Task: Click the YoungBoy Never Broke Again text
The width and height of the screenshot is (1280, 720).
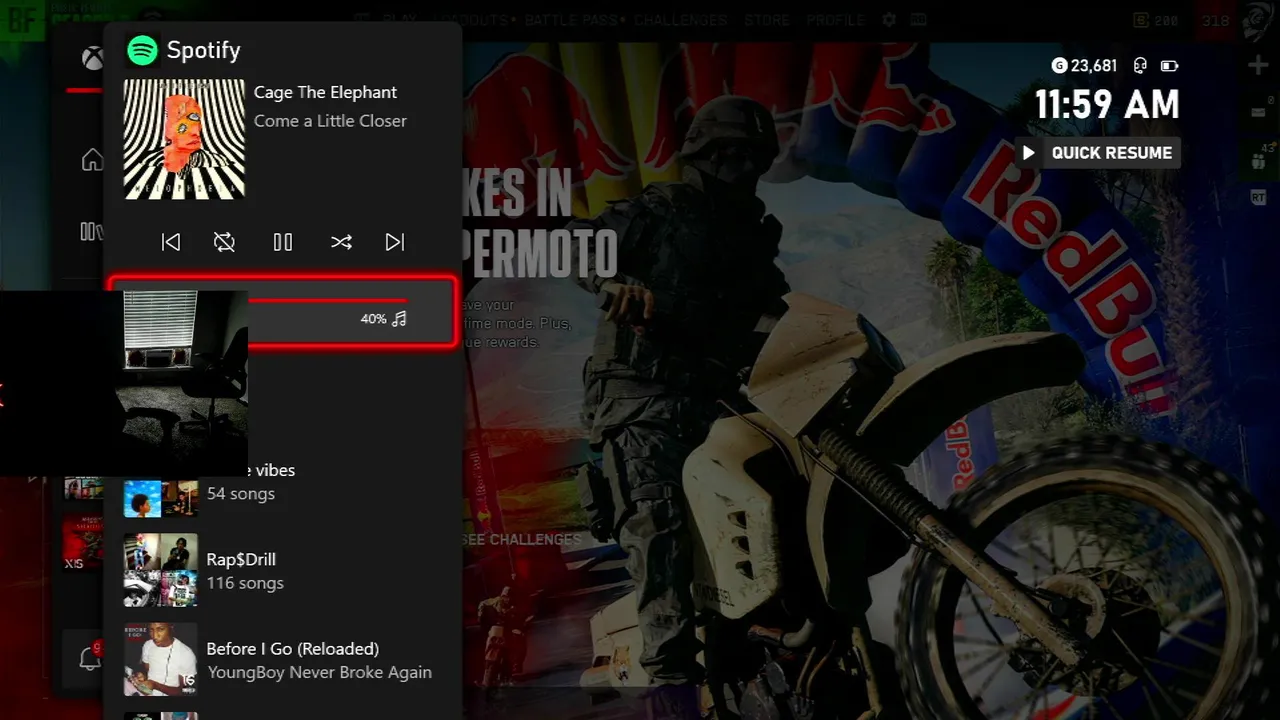Action: pyautogui.click(x=319, y=672)
